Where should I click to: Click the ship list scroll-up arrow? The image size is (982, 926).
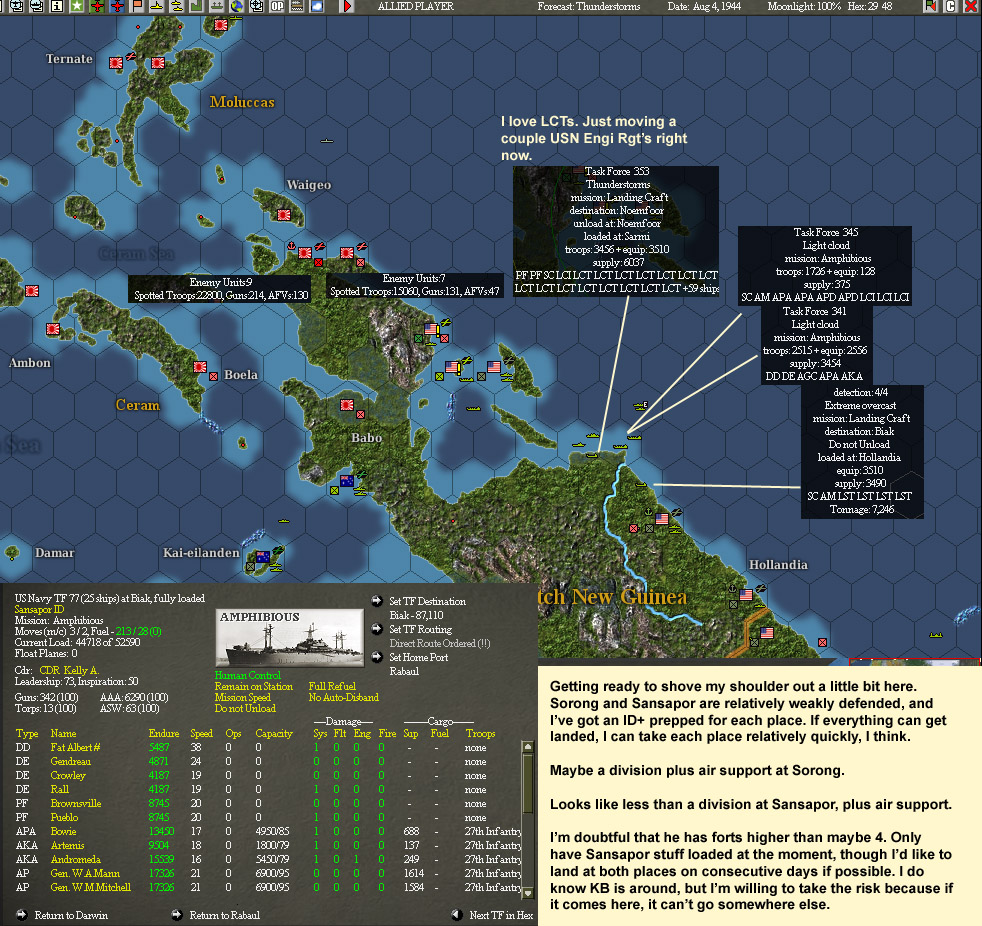coord(528,746)
